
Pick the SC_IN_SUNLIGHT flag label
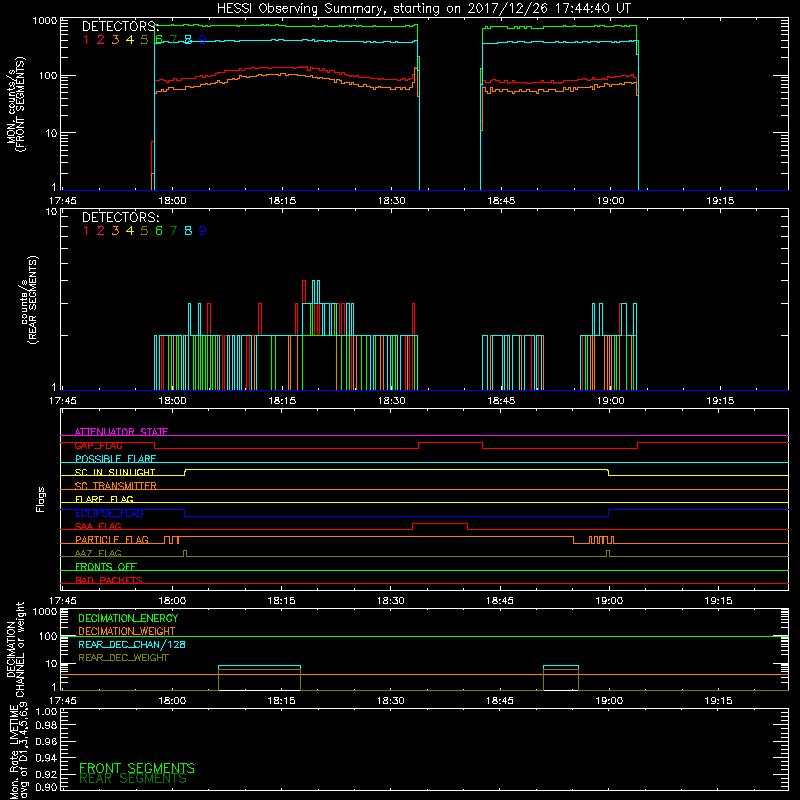[115, 472]
